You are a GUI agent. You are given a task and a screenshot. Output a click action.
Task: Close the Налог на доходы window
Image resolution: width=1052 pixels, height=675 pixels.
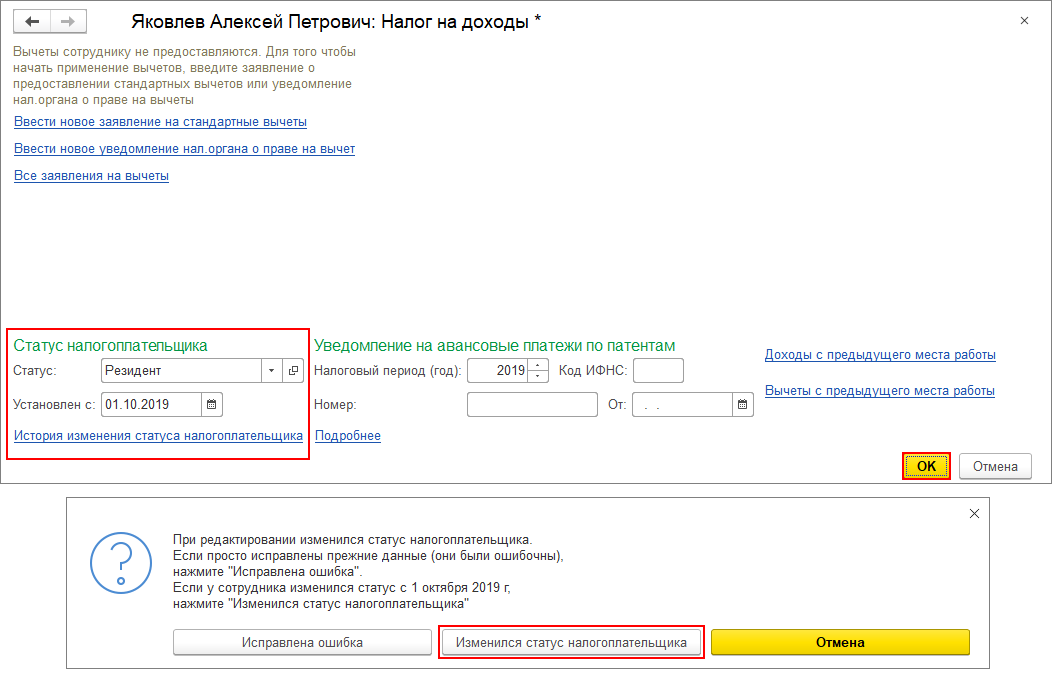[x=1023, y=20]
